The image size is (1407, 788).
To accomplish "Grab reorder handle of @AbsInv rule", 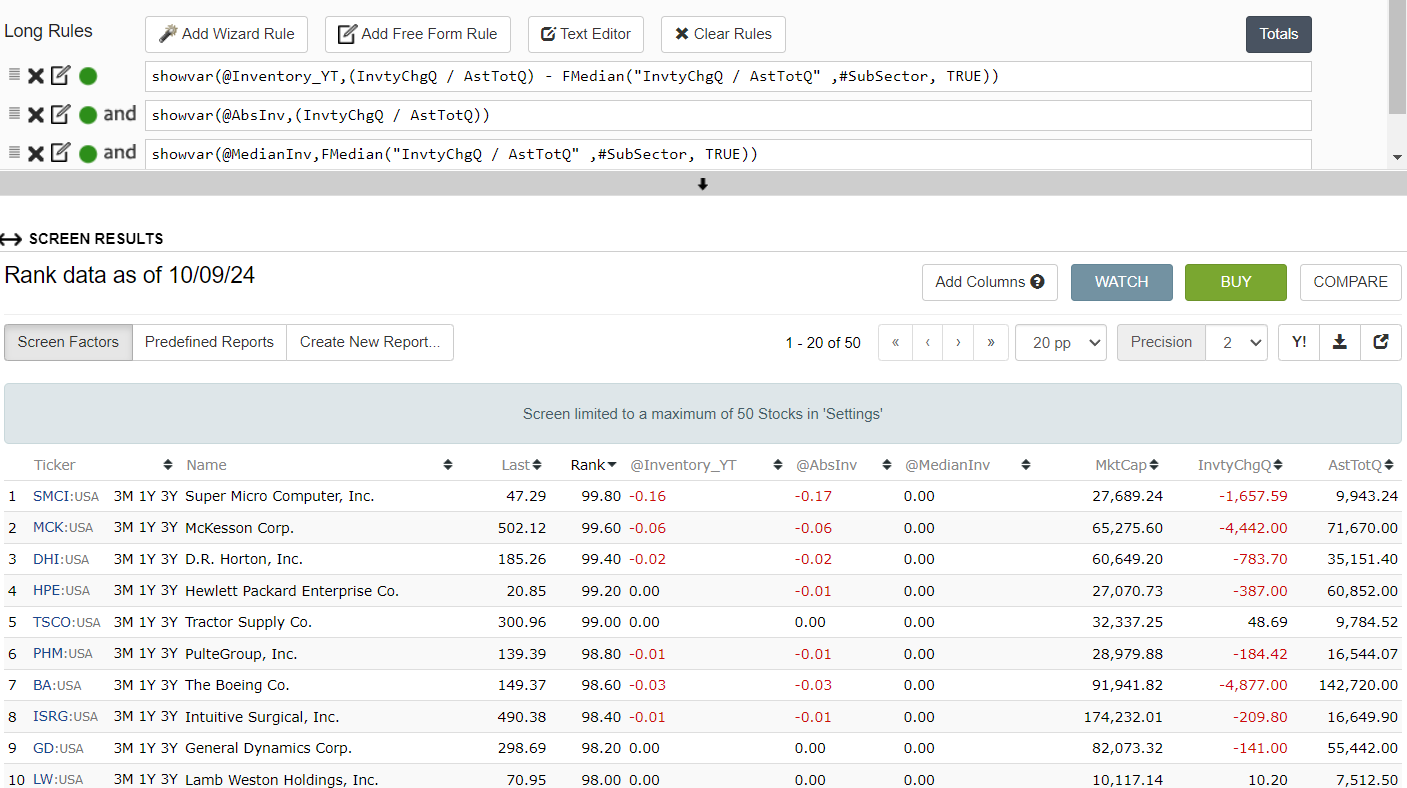I will pyautogui.click(x=14, y=113).
